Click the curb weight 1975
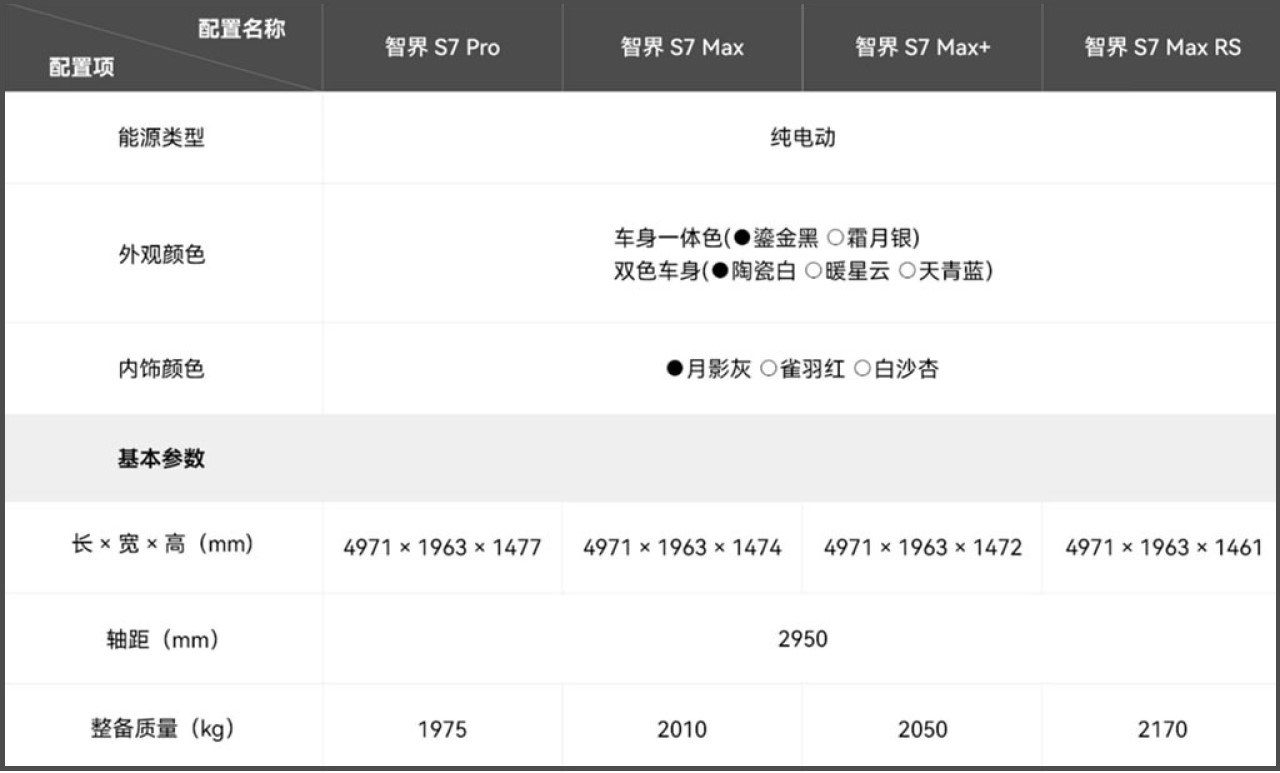 442,730
